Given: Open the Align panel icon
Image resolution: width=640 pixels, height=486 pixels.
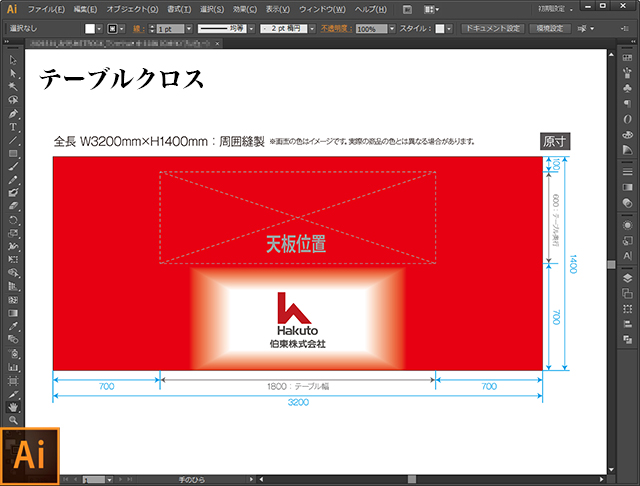Looking at the screenshot, I should click(x=627, y=324).
